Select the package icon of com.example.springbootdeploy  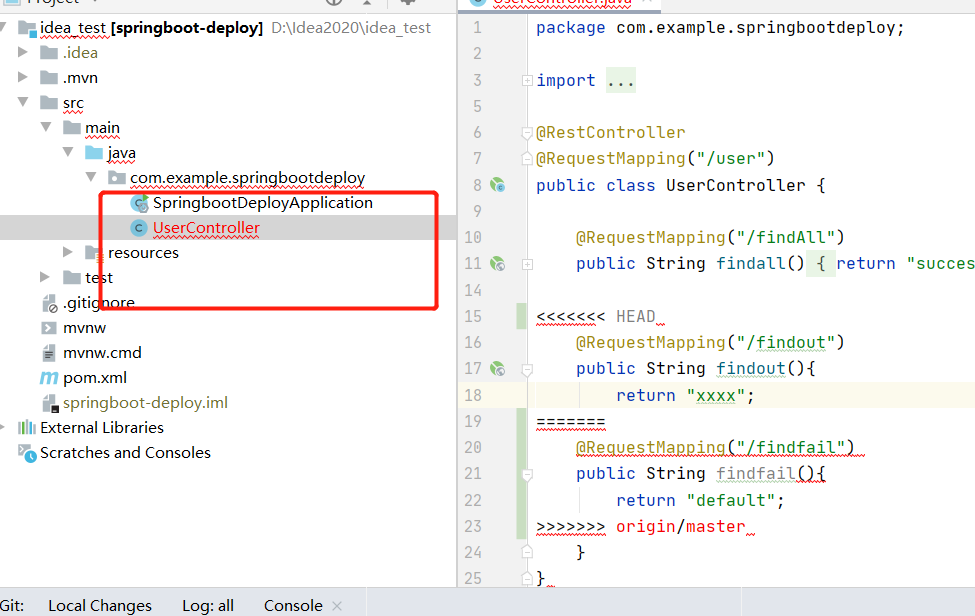click(116, 178)
